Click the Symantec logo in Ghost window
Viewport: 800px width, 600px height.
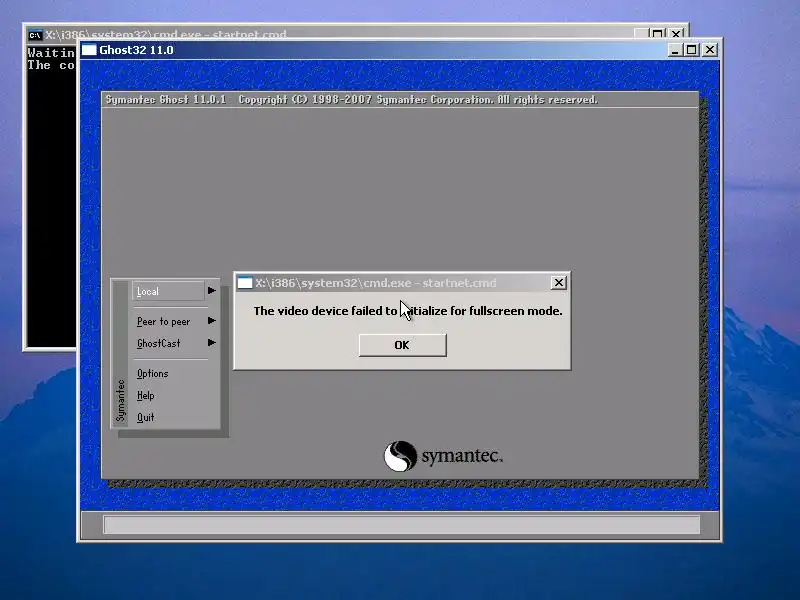443,456
